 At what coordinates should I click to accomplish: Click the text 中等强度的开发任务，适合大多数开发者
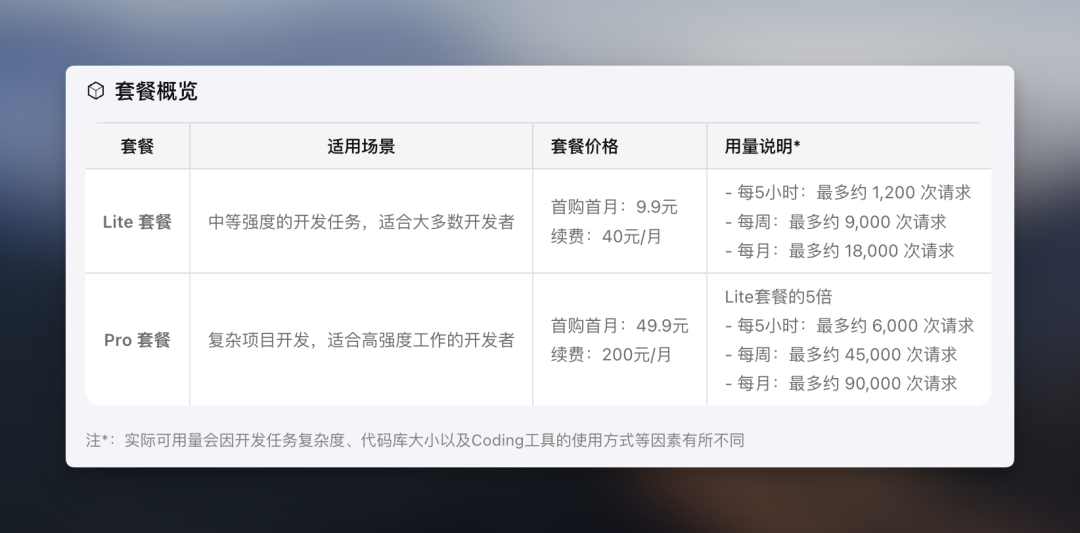click(x=361, y=222)
